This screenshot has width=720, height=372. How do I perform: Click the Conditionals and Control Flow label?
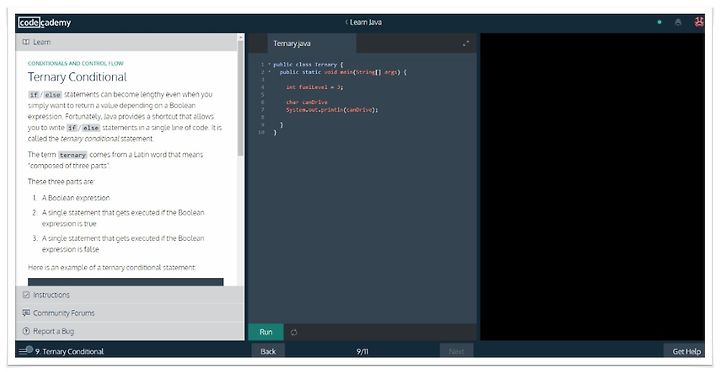coord(76,63)
